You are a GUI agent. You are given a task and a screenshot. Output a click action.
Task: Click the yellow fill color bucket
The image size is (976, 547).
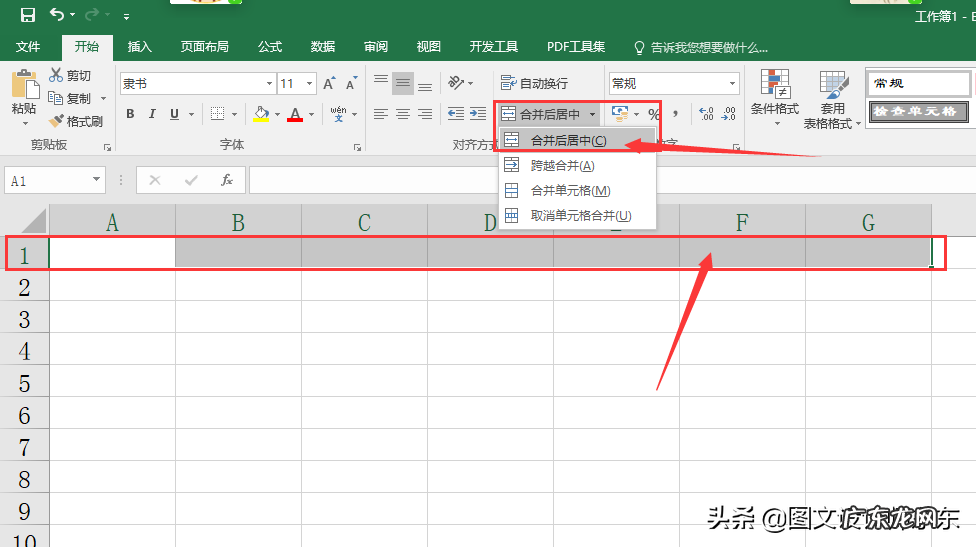261,114
